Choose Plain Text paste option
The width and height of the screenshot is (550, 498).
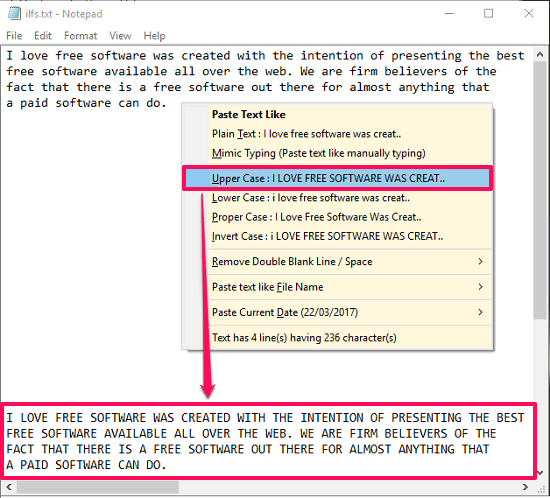coord(350,134)
